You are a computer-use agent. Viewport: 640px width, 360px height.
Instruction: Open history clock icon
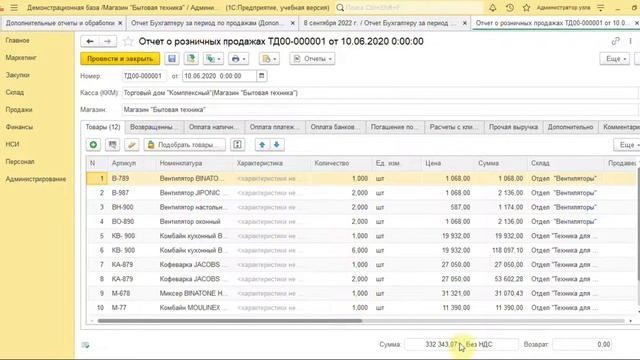pos(509,8)
